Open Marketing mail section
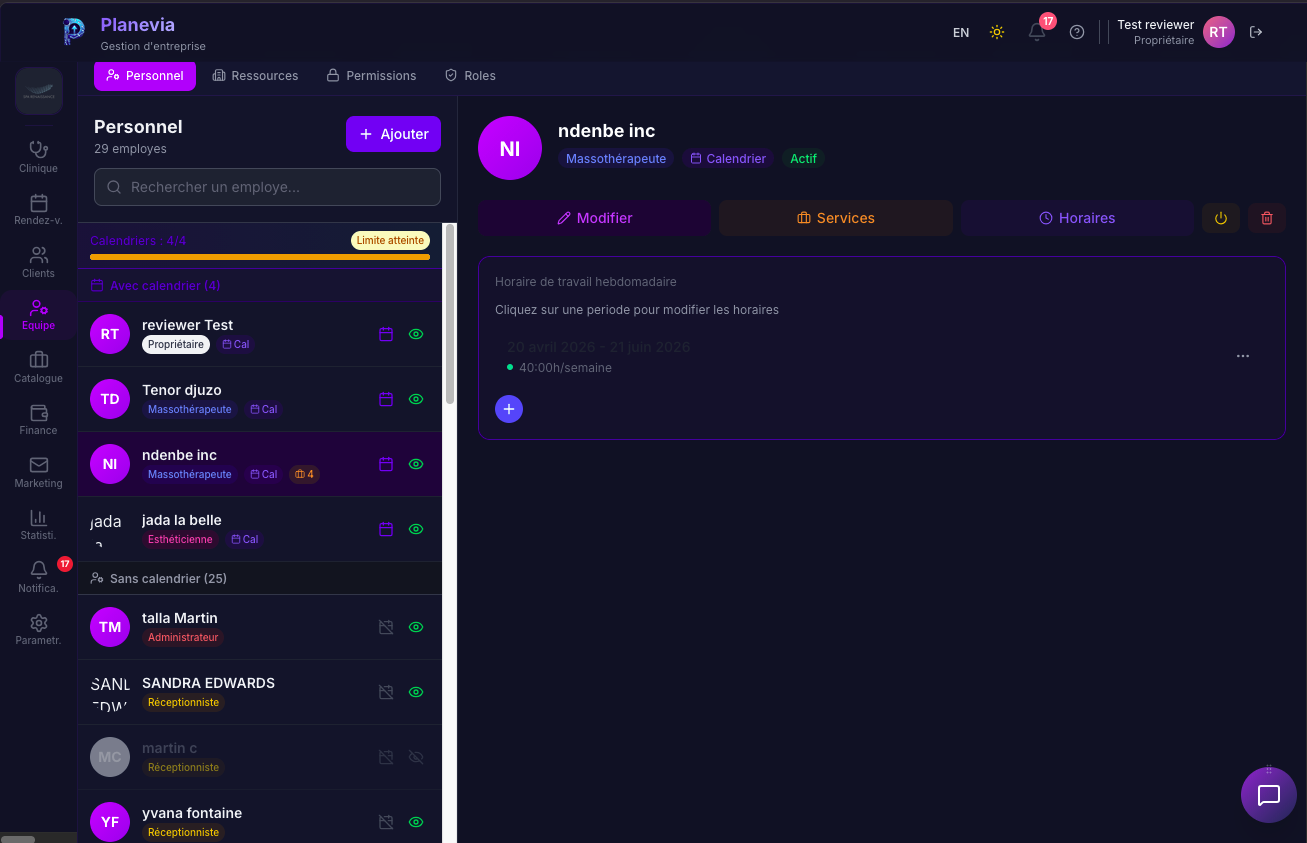 [38, 472]
